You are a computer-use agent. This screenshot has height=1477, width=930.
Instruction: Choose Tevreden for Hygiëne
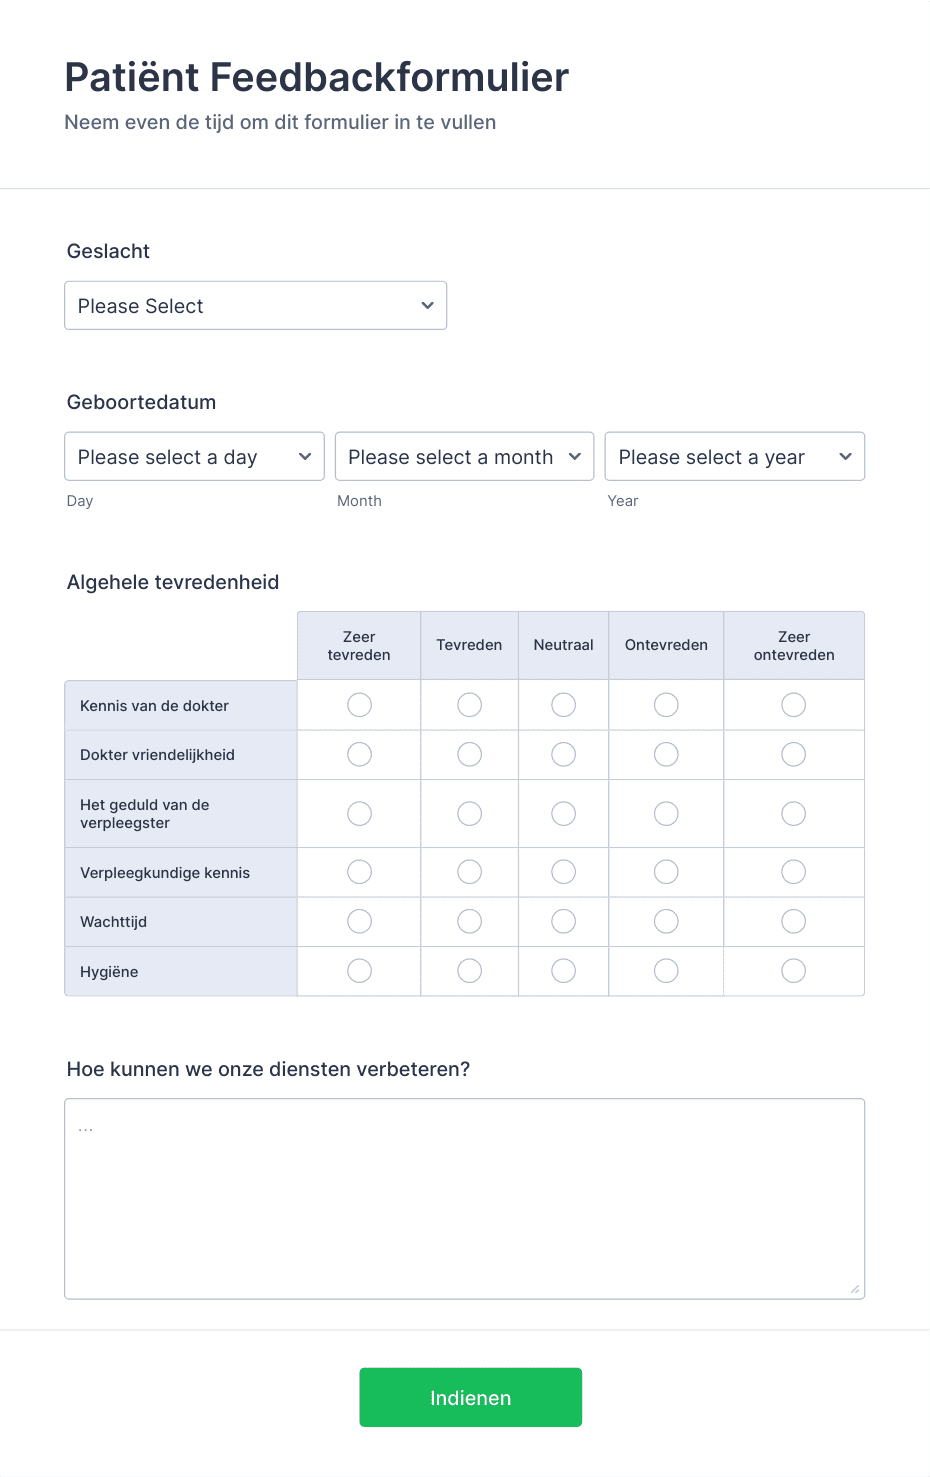coord(469,970)
